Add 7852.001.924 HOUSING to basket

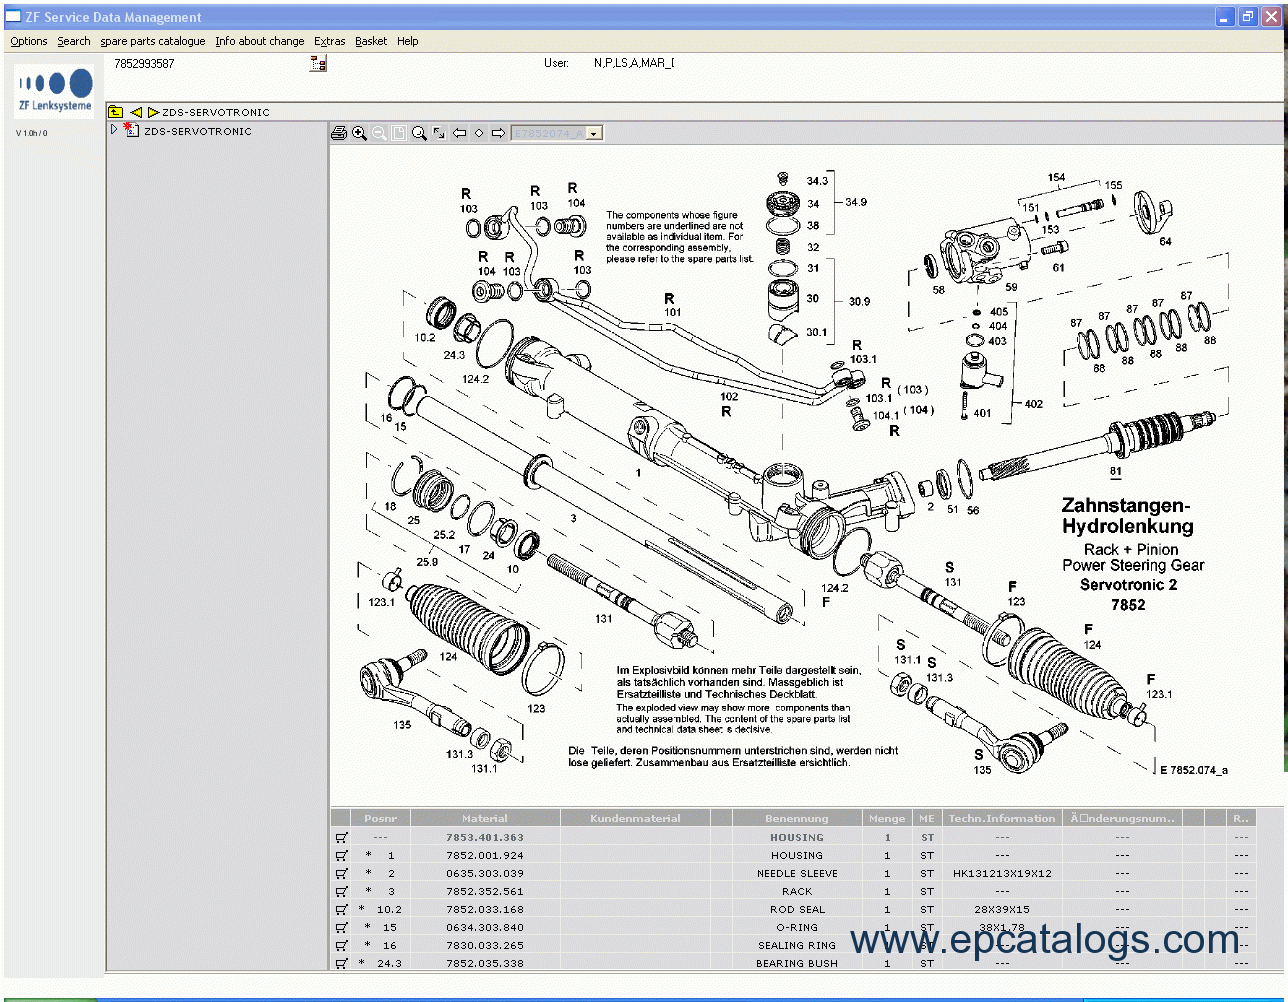[341, 855]
